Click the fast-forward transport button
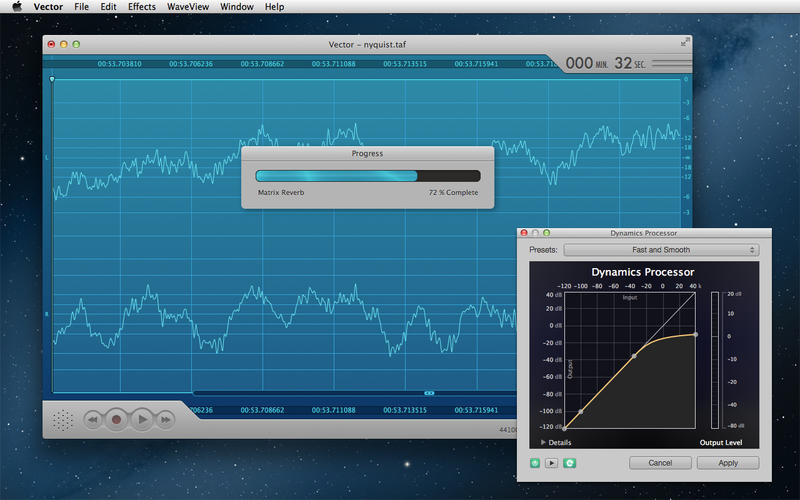This screenshot has width=800, height=500. point(167,420)
